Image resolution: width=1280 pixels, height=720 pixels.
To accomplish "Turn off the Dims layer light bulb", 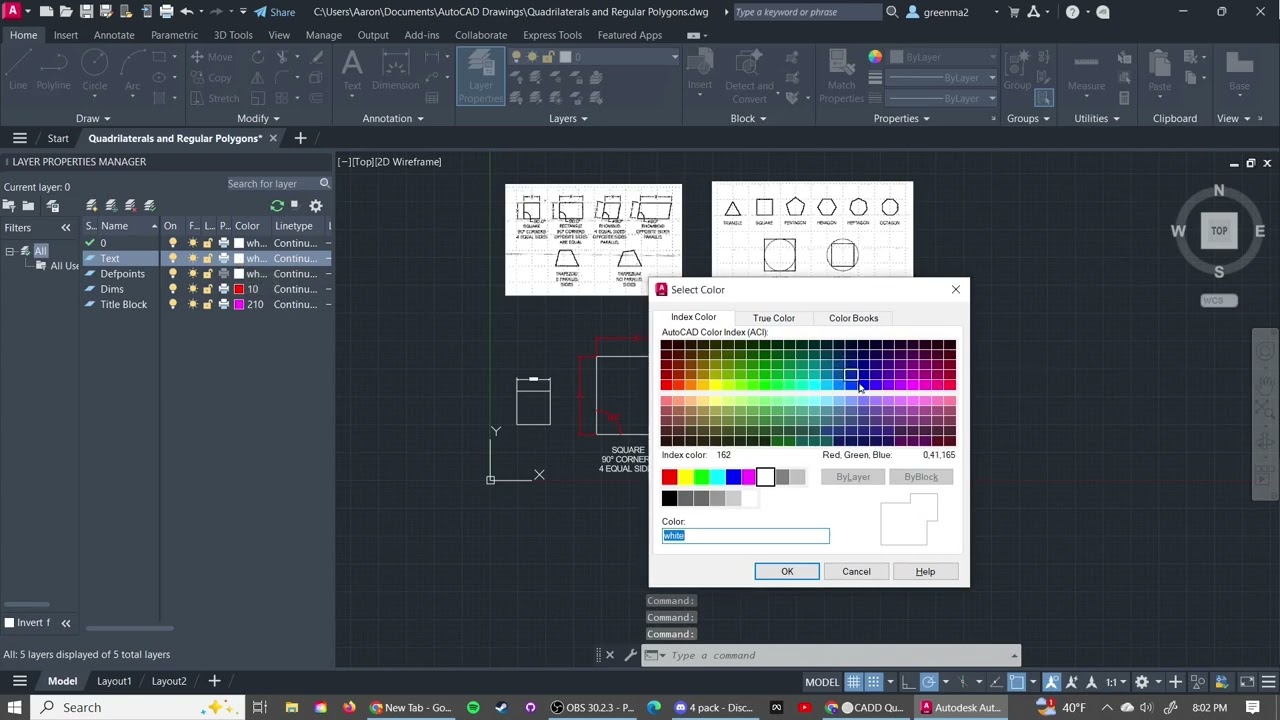I will (x=172, y=289).
